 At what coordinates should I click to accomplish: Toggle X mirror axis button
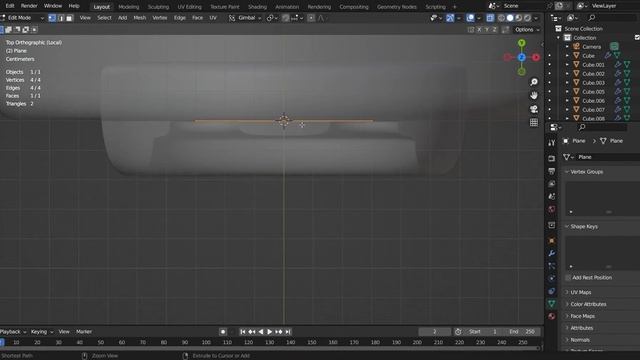[479, 29]
